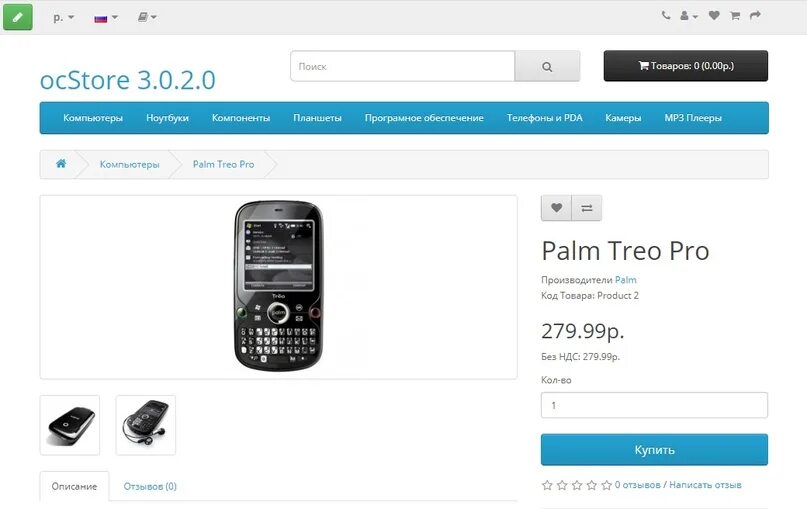This screenshot has height=509, width=807.
Task: Open Телефоны и PDA menu category
Action: click(x=545, y=118)
